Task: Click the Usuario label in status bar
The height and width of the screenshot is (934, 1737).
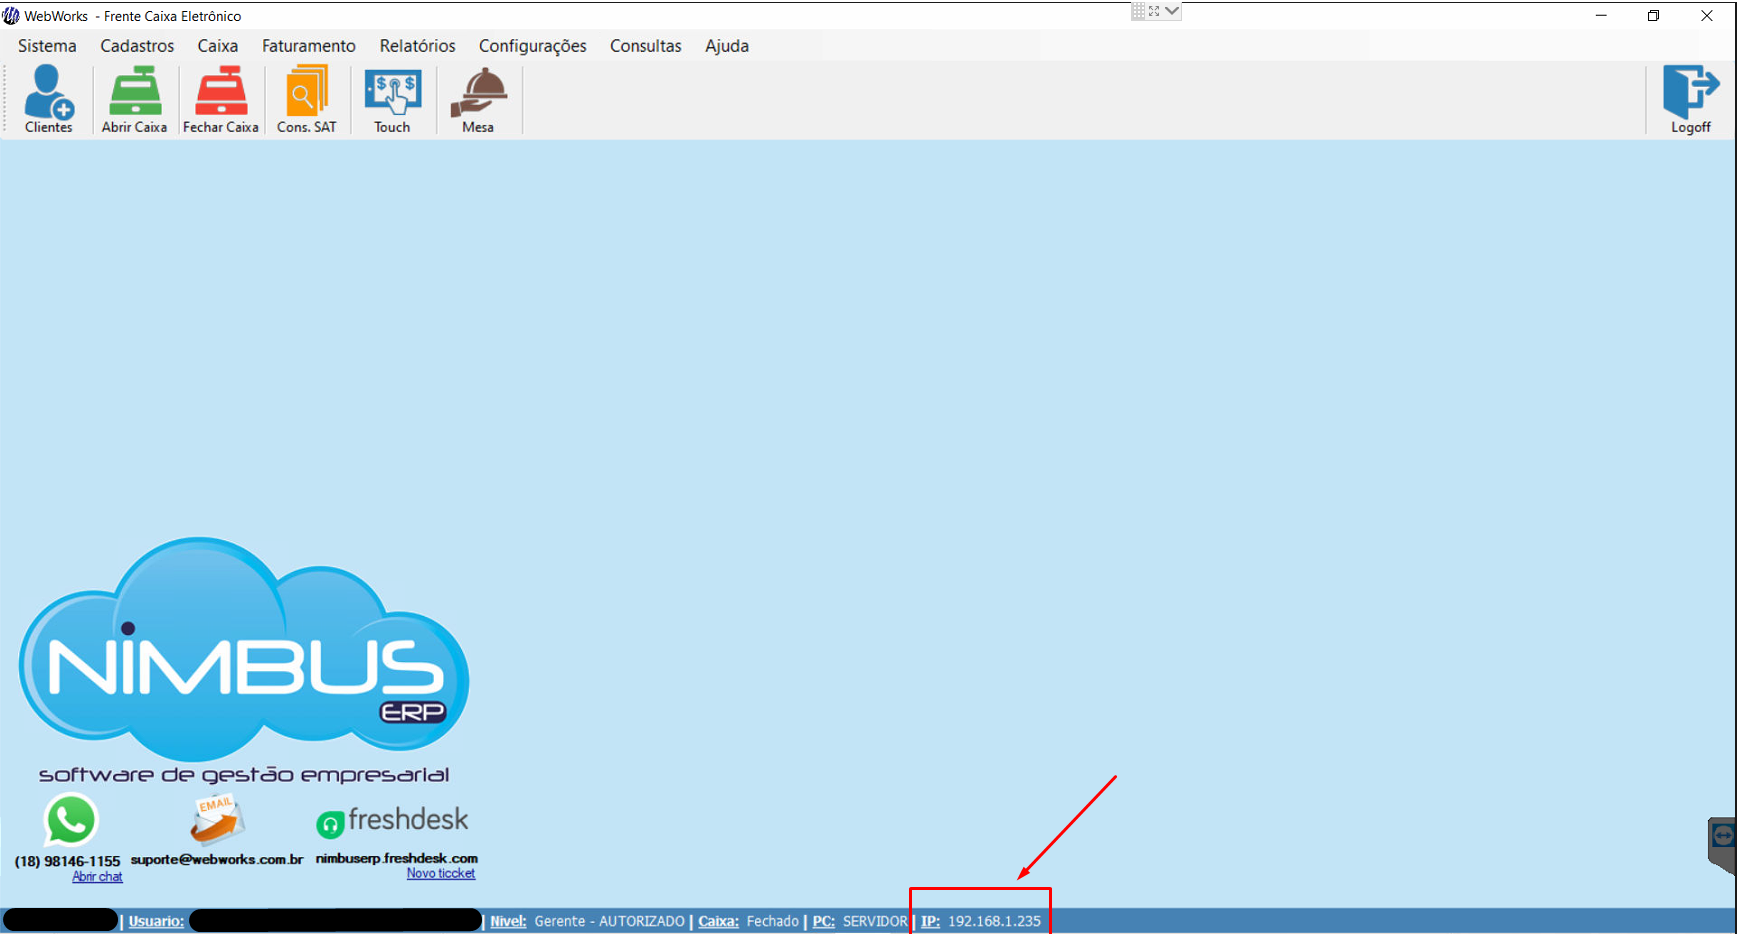Action: pos(156,921)
